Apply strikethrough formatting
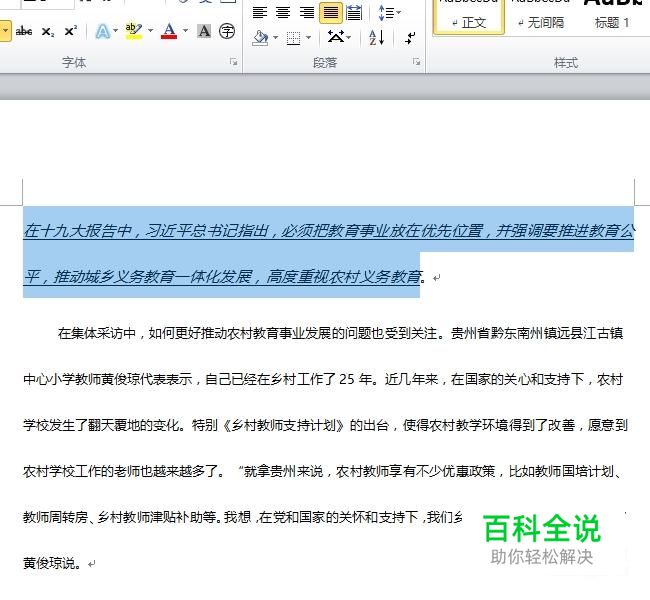Viewport: 650px width, 600px height. [24, 31]
